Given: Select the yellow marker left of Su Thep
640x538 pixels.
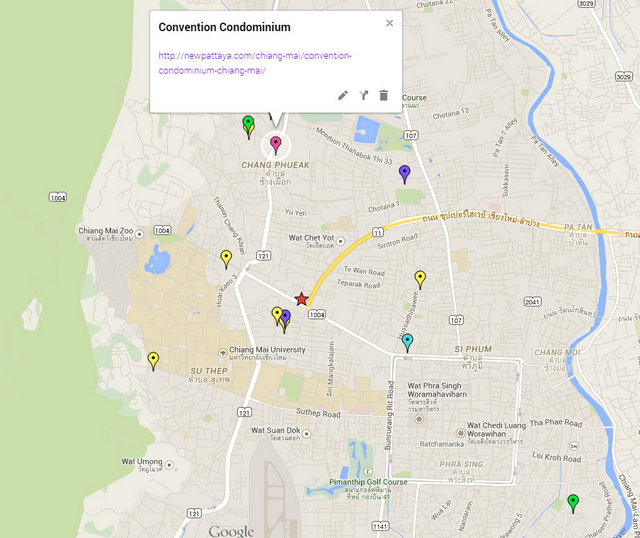Looking at the screenshot, I should click(153, 361).
